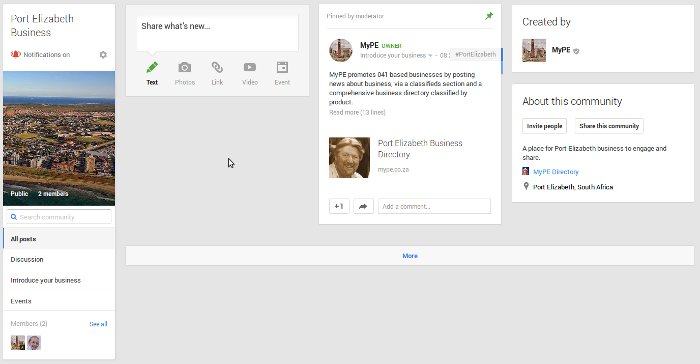Viewport: 700px width, 364px height.
Task: Share the MyPE post with arrow icon
Action: 363,206
